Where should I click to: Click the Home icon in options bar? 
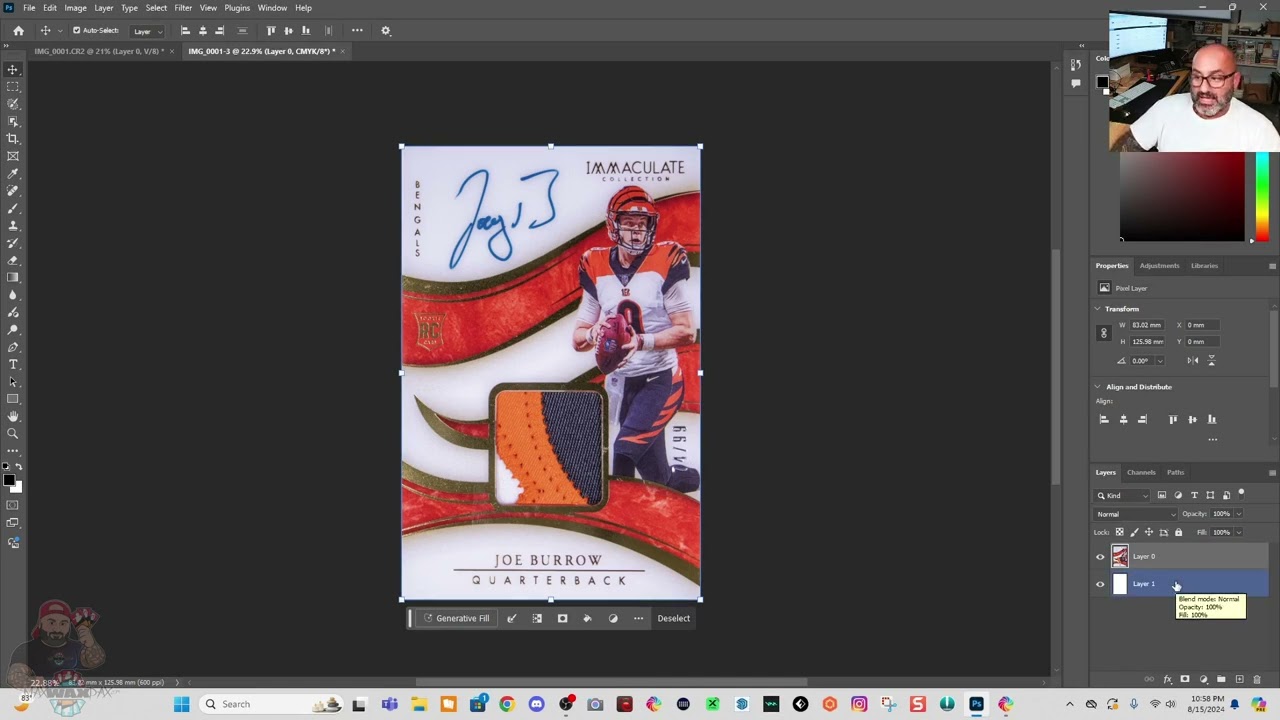click(x=18, y=30)
